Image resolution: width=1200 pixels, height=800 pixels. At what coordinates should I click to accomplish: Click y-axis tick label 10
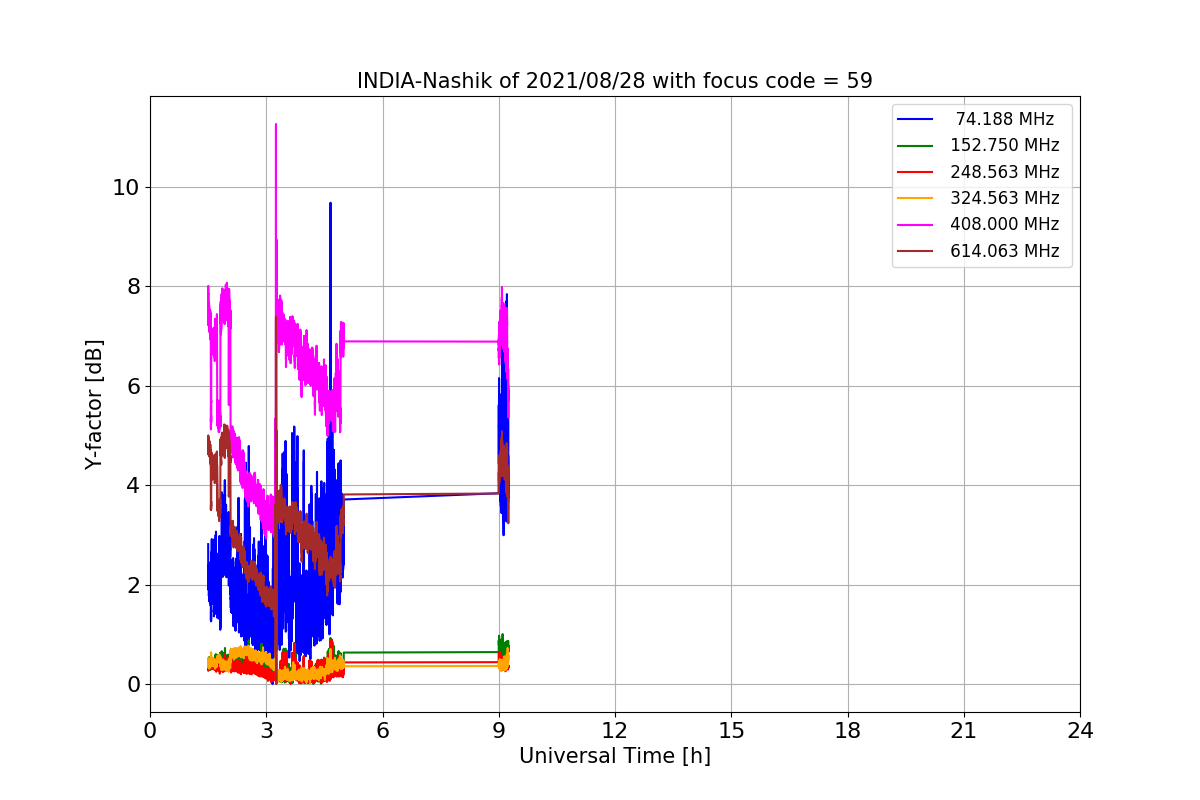click(x=127, y=188)
